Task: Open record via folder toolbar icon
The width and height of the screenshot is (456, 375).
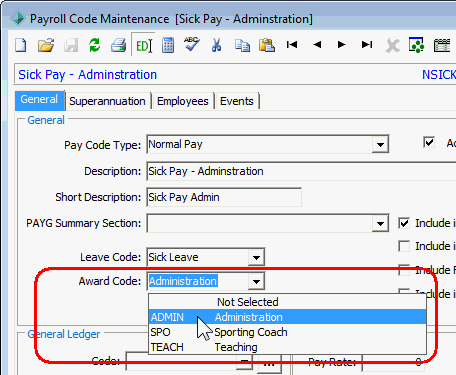Action: click(x=46, y=45)
